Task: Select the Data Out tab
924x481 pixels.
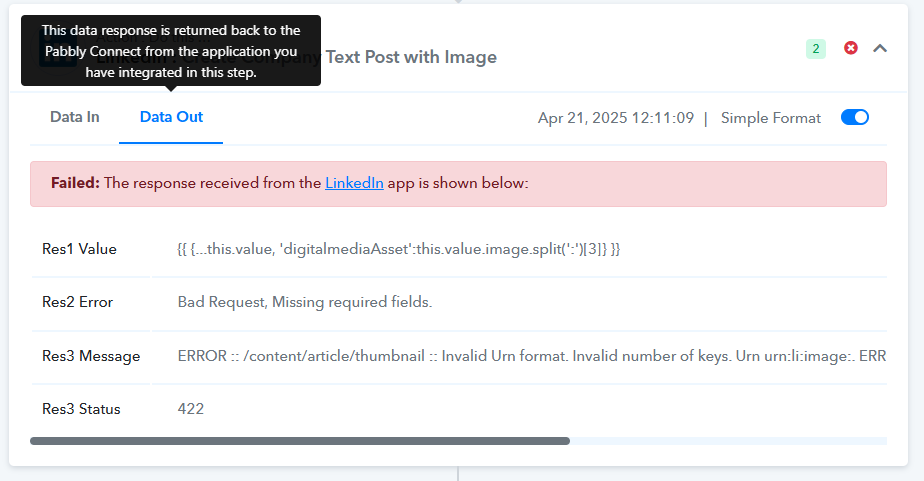Action: pos(171,117)
